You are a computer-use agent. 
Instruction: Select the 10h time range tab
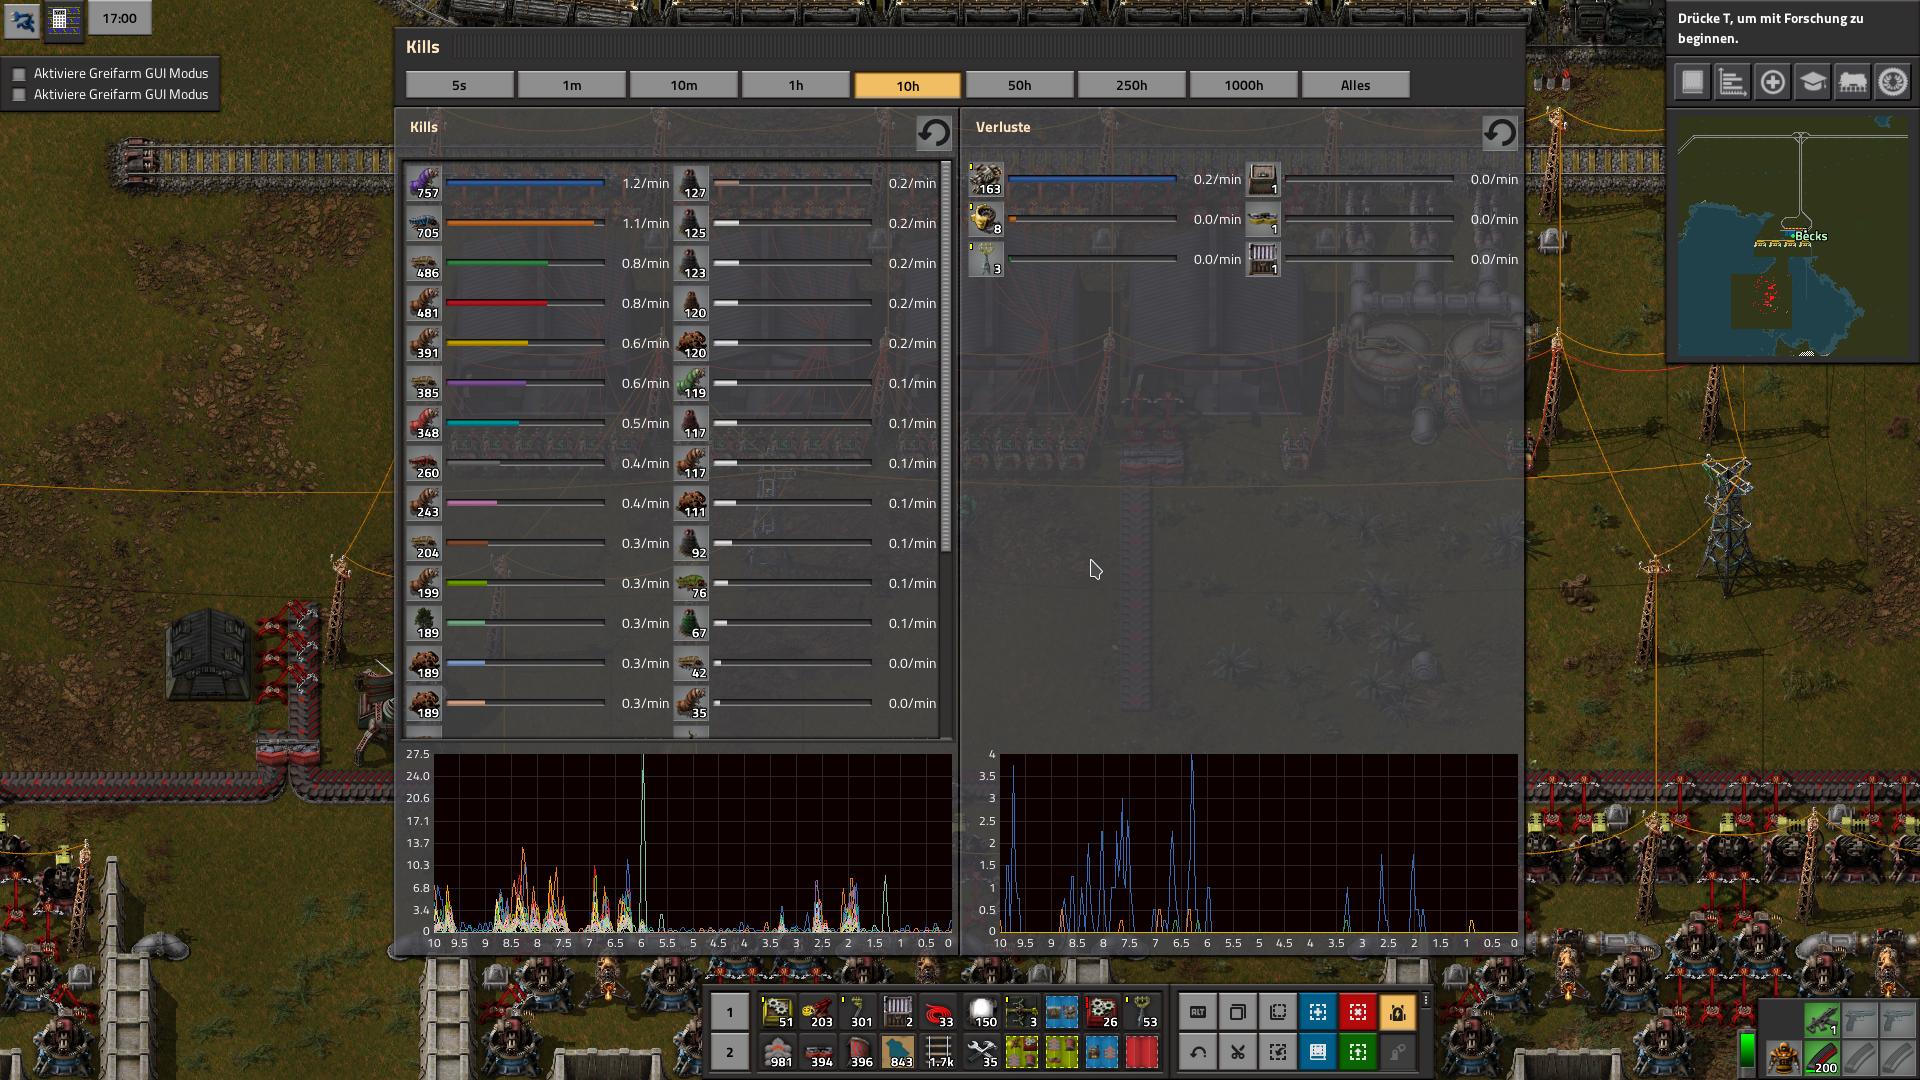coord(907,85)
